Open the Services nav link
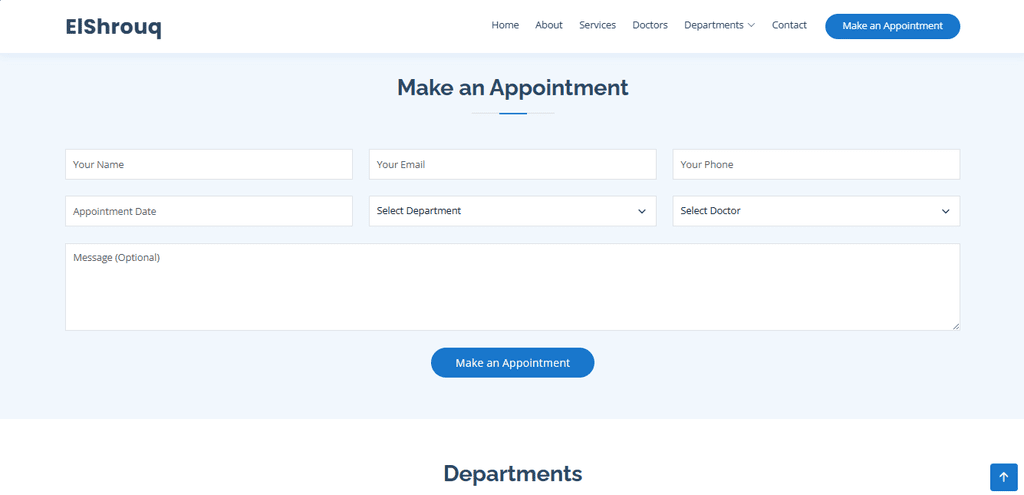 [x=597, y=25]
